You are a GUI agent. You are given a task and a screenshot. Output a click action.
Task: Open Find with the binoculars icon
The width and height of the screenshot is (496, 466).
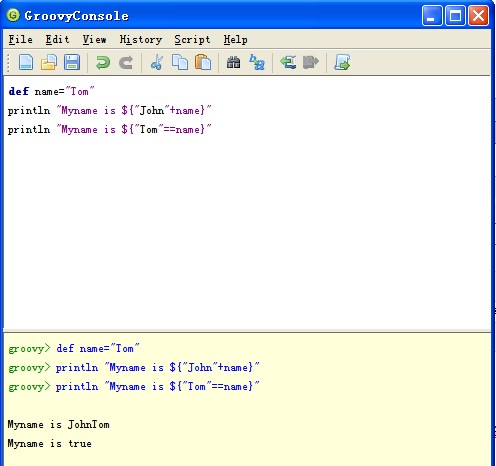(233, 62)
